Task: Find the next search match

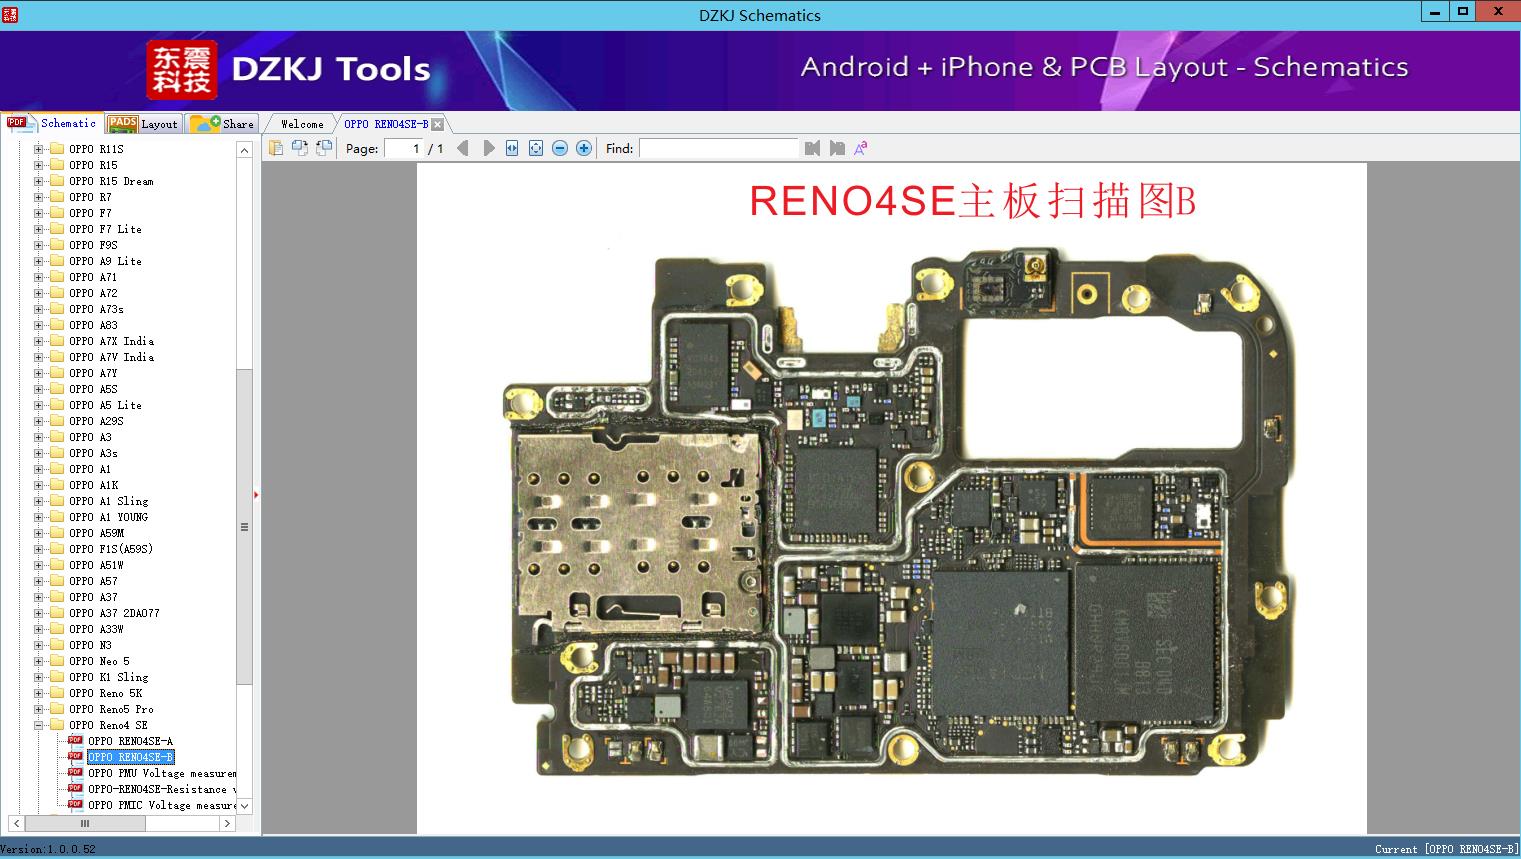Action: coord(837,148)
